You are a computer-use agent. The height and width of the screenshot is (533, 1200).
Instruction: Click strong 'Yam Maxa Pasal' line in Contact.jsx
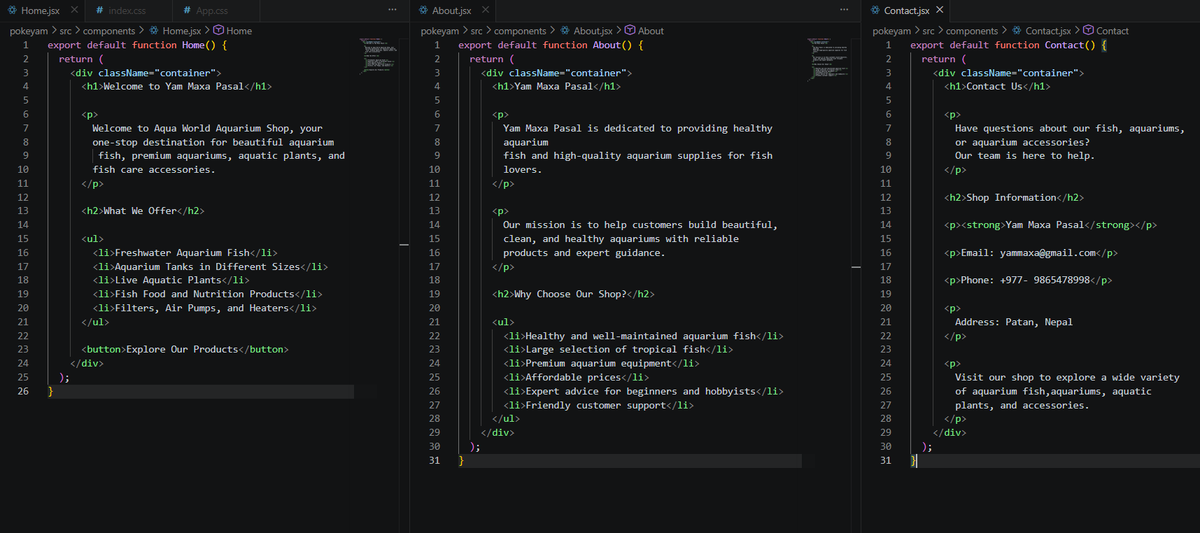[x=1051, y=225]
